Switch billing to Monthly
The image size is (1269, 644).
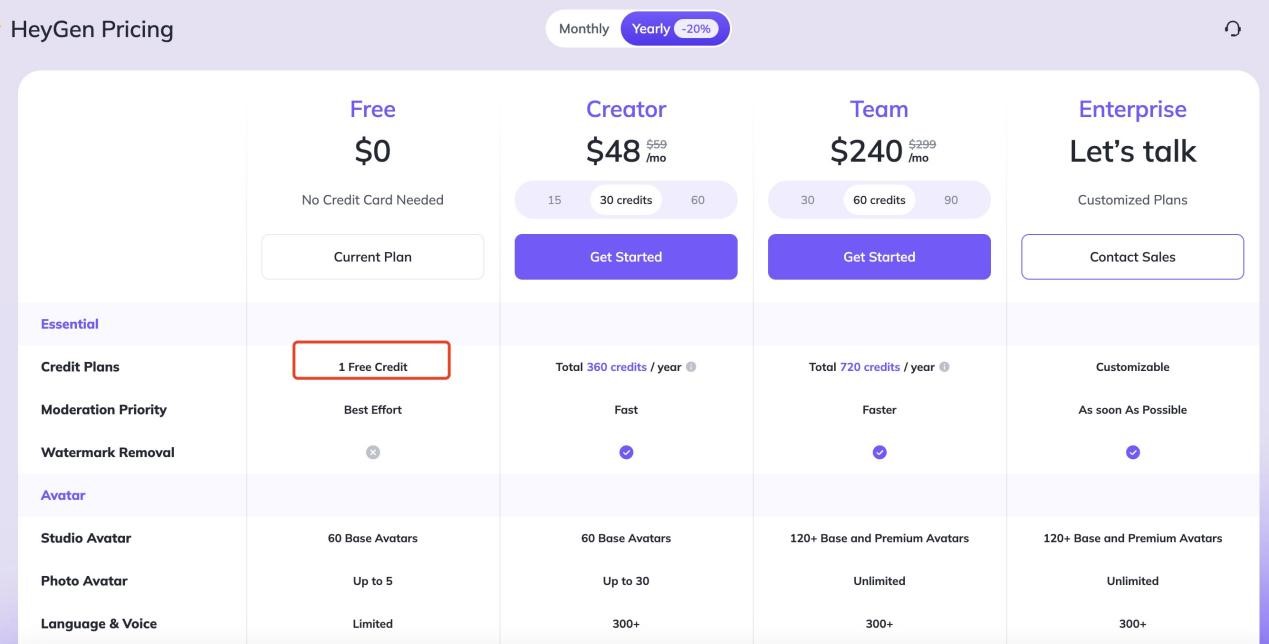584,29
